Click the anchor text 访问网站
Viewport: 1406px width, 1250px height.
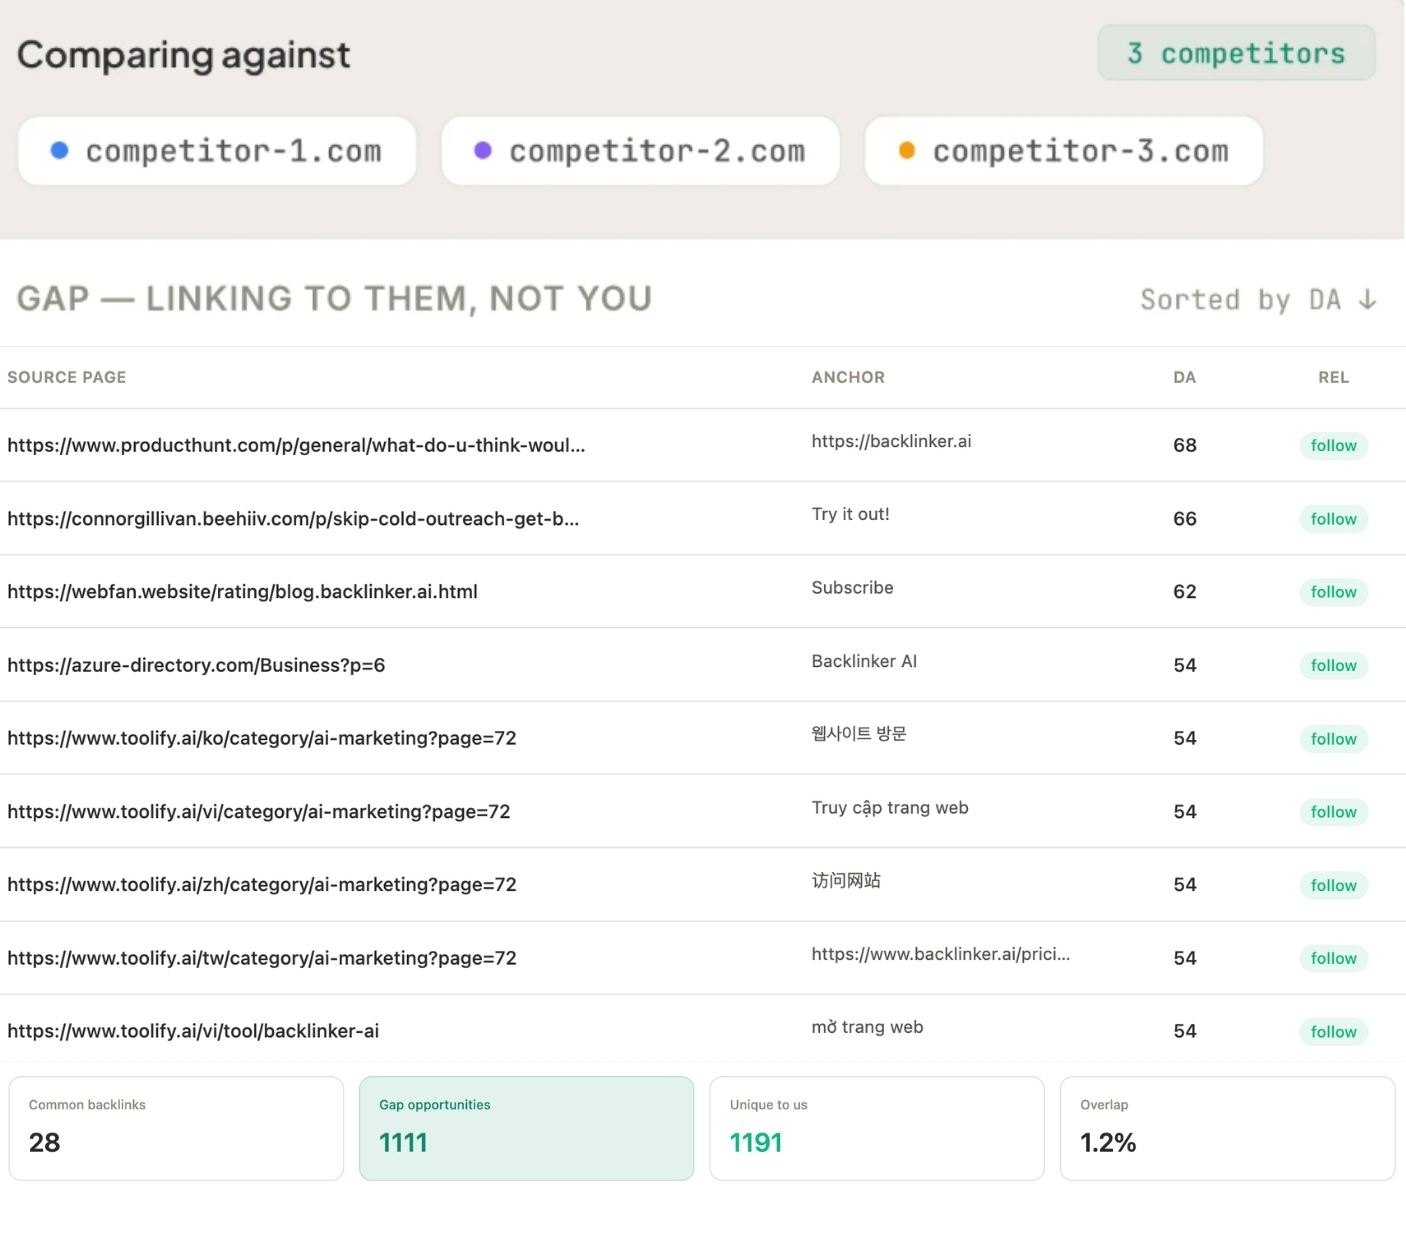coord(846,880)
